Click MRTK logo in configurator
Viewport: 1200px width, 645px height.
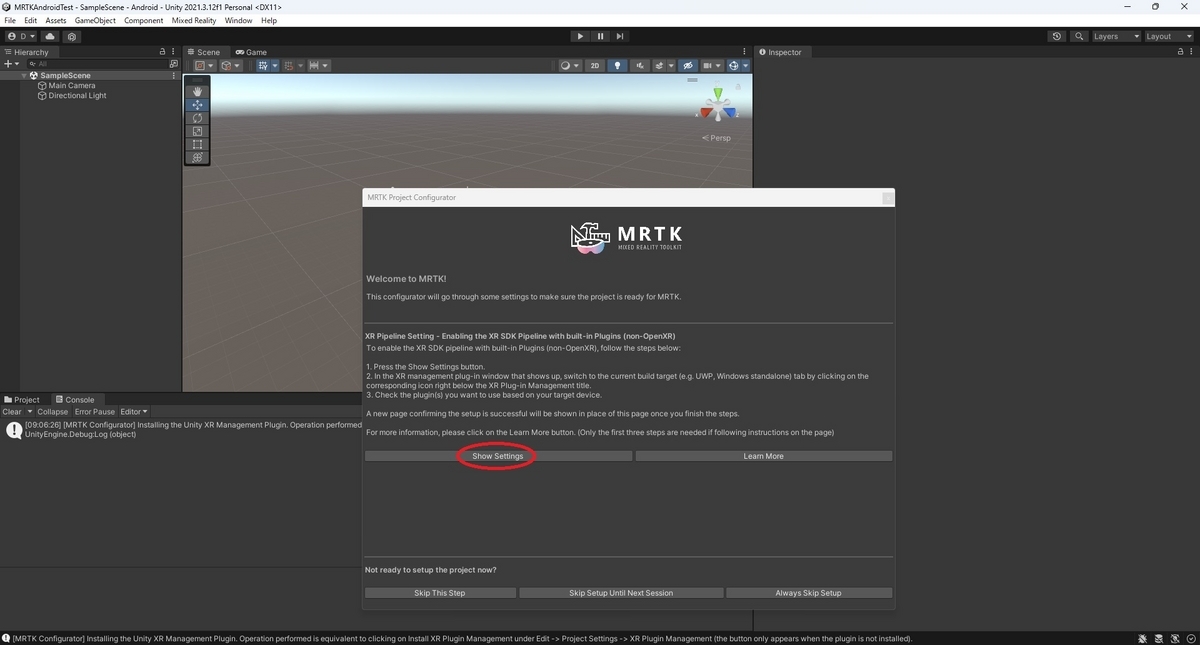pos(627,238)
